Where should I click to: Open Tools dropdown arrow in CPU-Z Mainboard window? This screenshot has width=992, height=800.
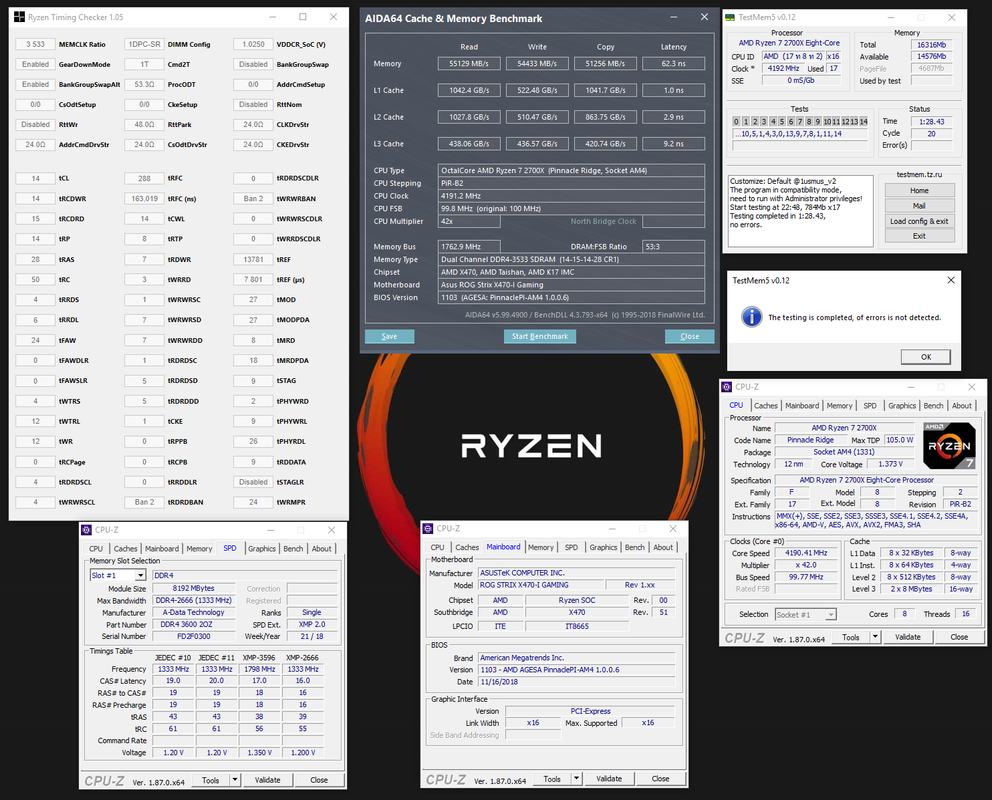[576, 778]
